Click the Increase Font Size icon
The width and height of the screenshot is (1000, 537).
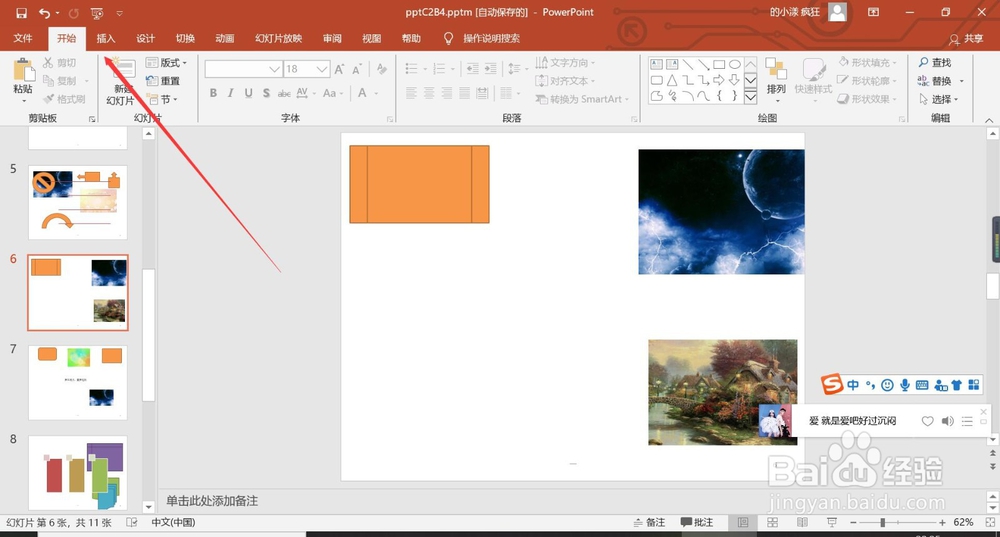[x=339, y=69]
